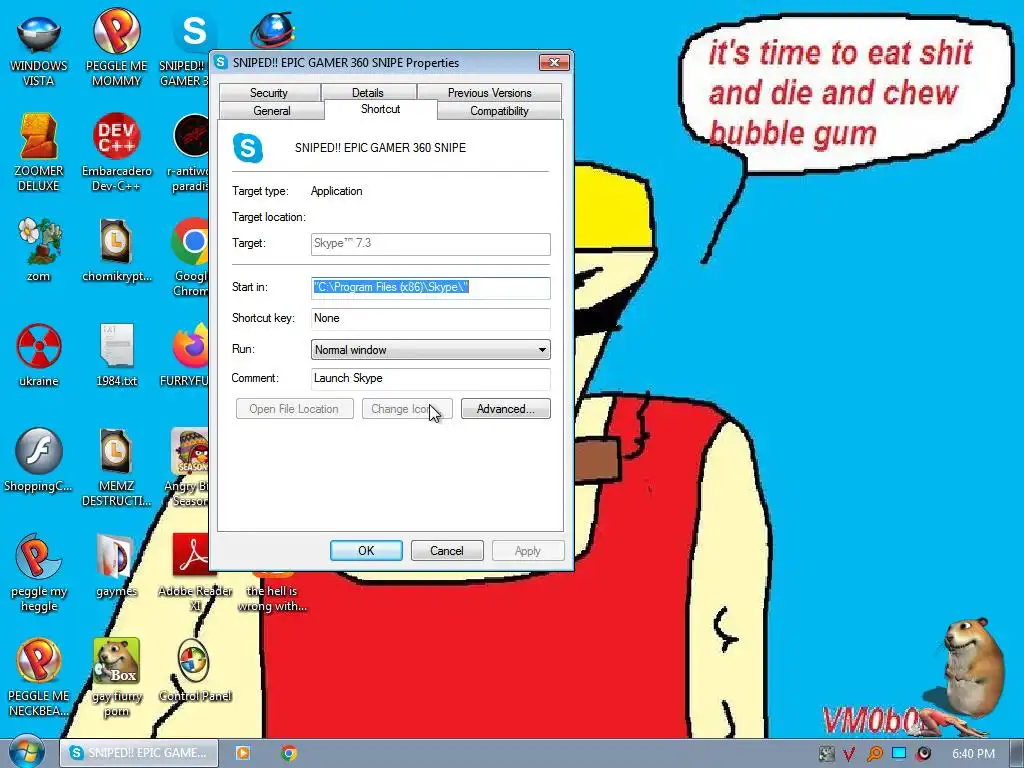Click the blue monitor tray icon
1024x768 pixels.
pyautogui.click(x=899, y=753)
